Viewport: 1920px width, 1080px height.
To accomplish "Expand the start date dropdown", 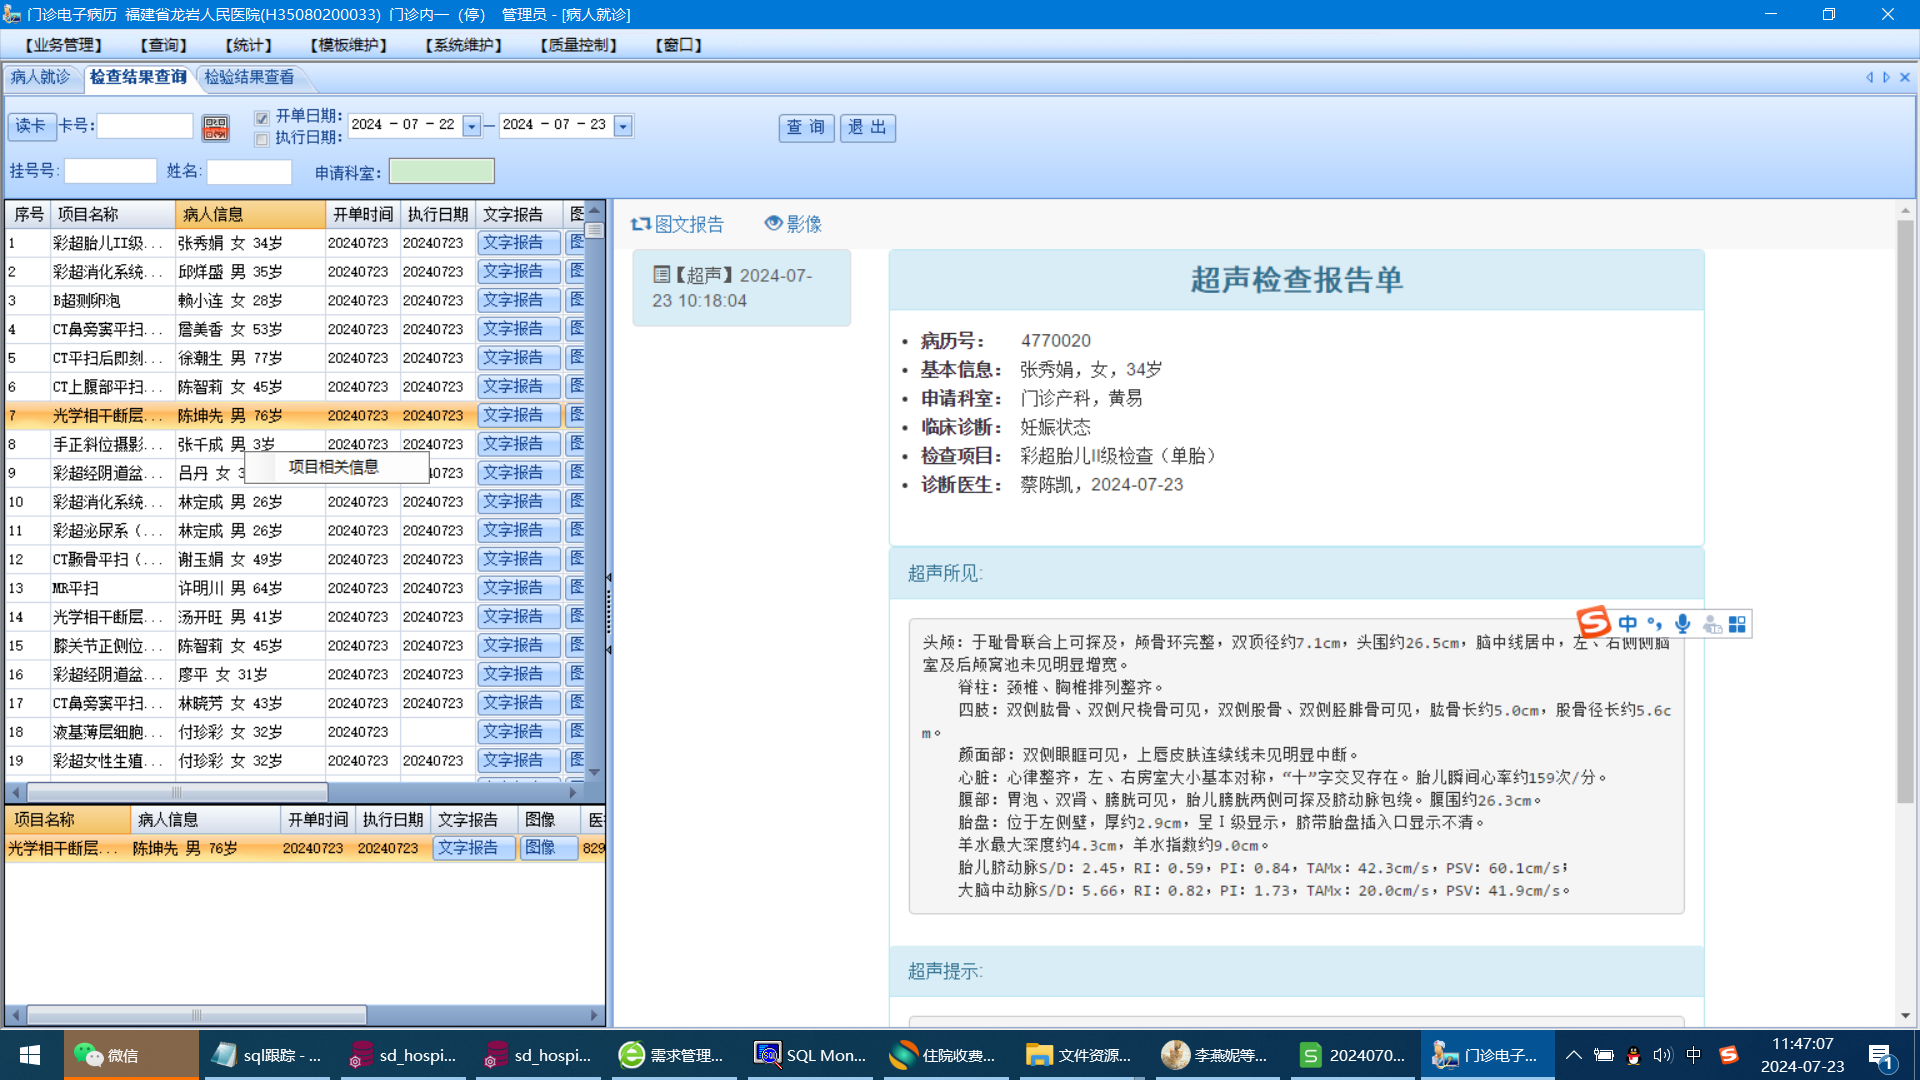I will coord(472,126).
